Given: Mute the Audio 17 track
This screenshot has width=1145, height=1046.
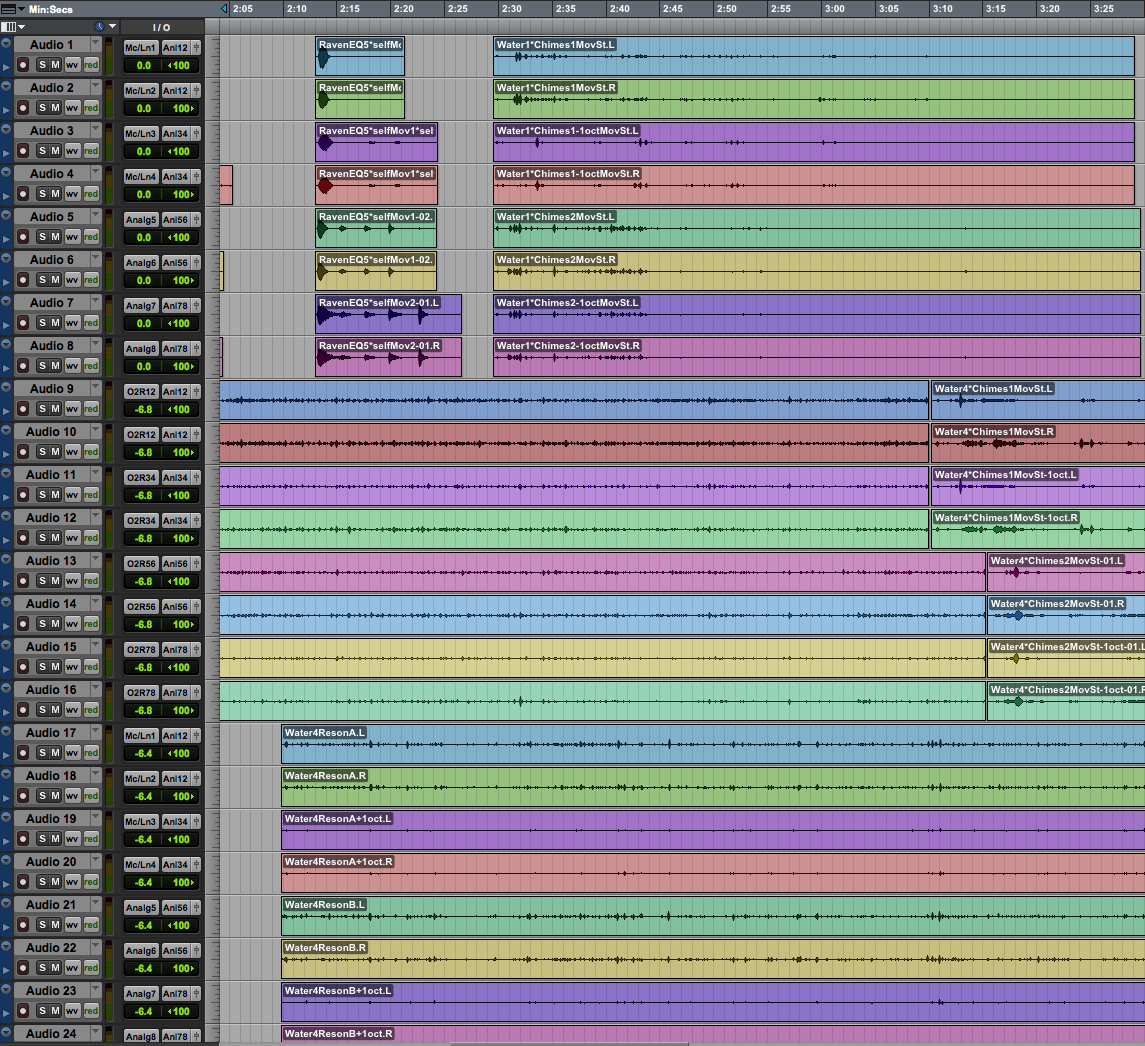Looking at the screenshot, I should click(56, 752).
